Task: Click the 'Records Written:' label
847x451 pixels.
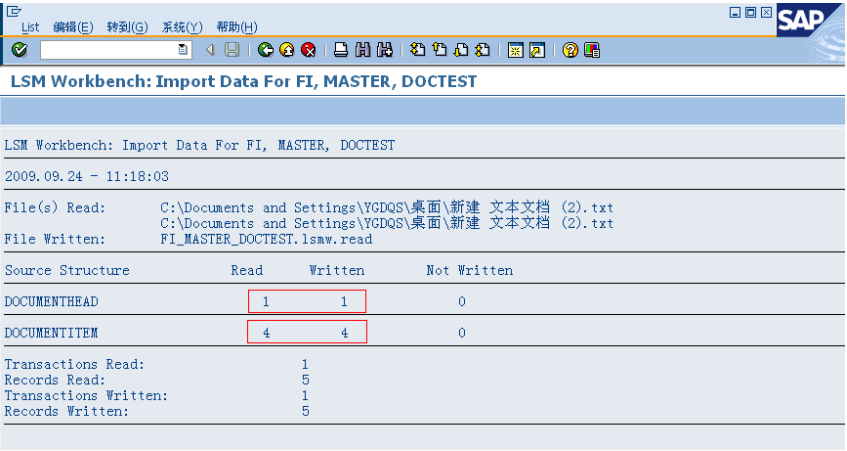Action: point(67,412)
